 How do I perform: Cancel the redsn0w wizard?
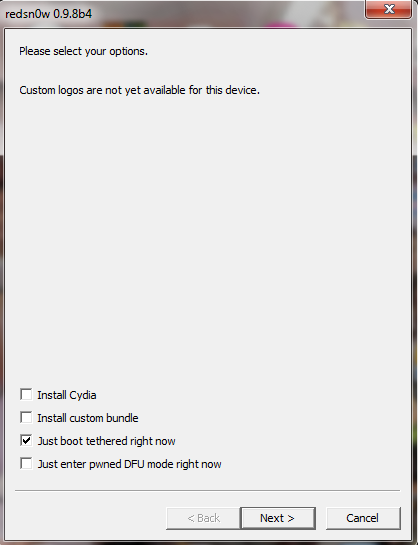(363, 518)
